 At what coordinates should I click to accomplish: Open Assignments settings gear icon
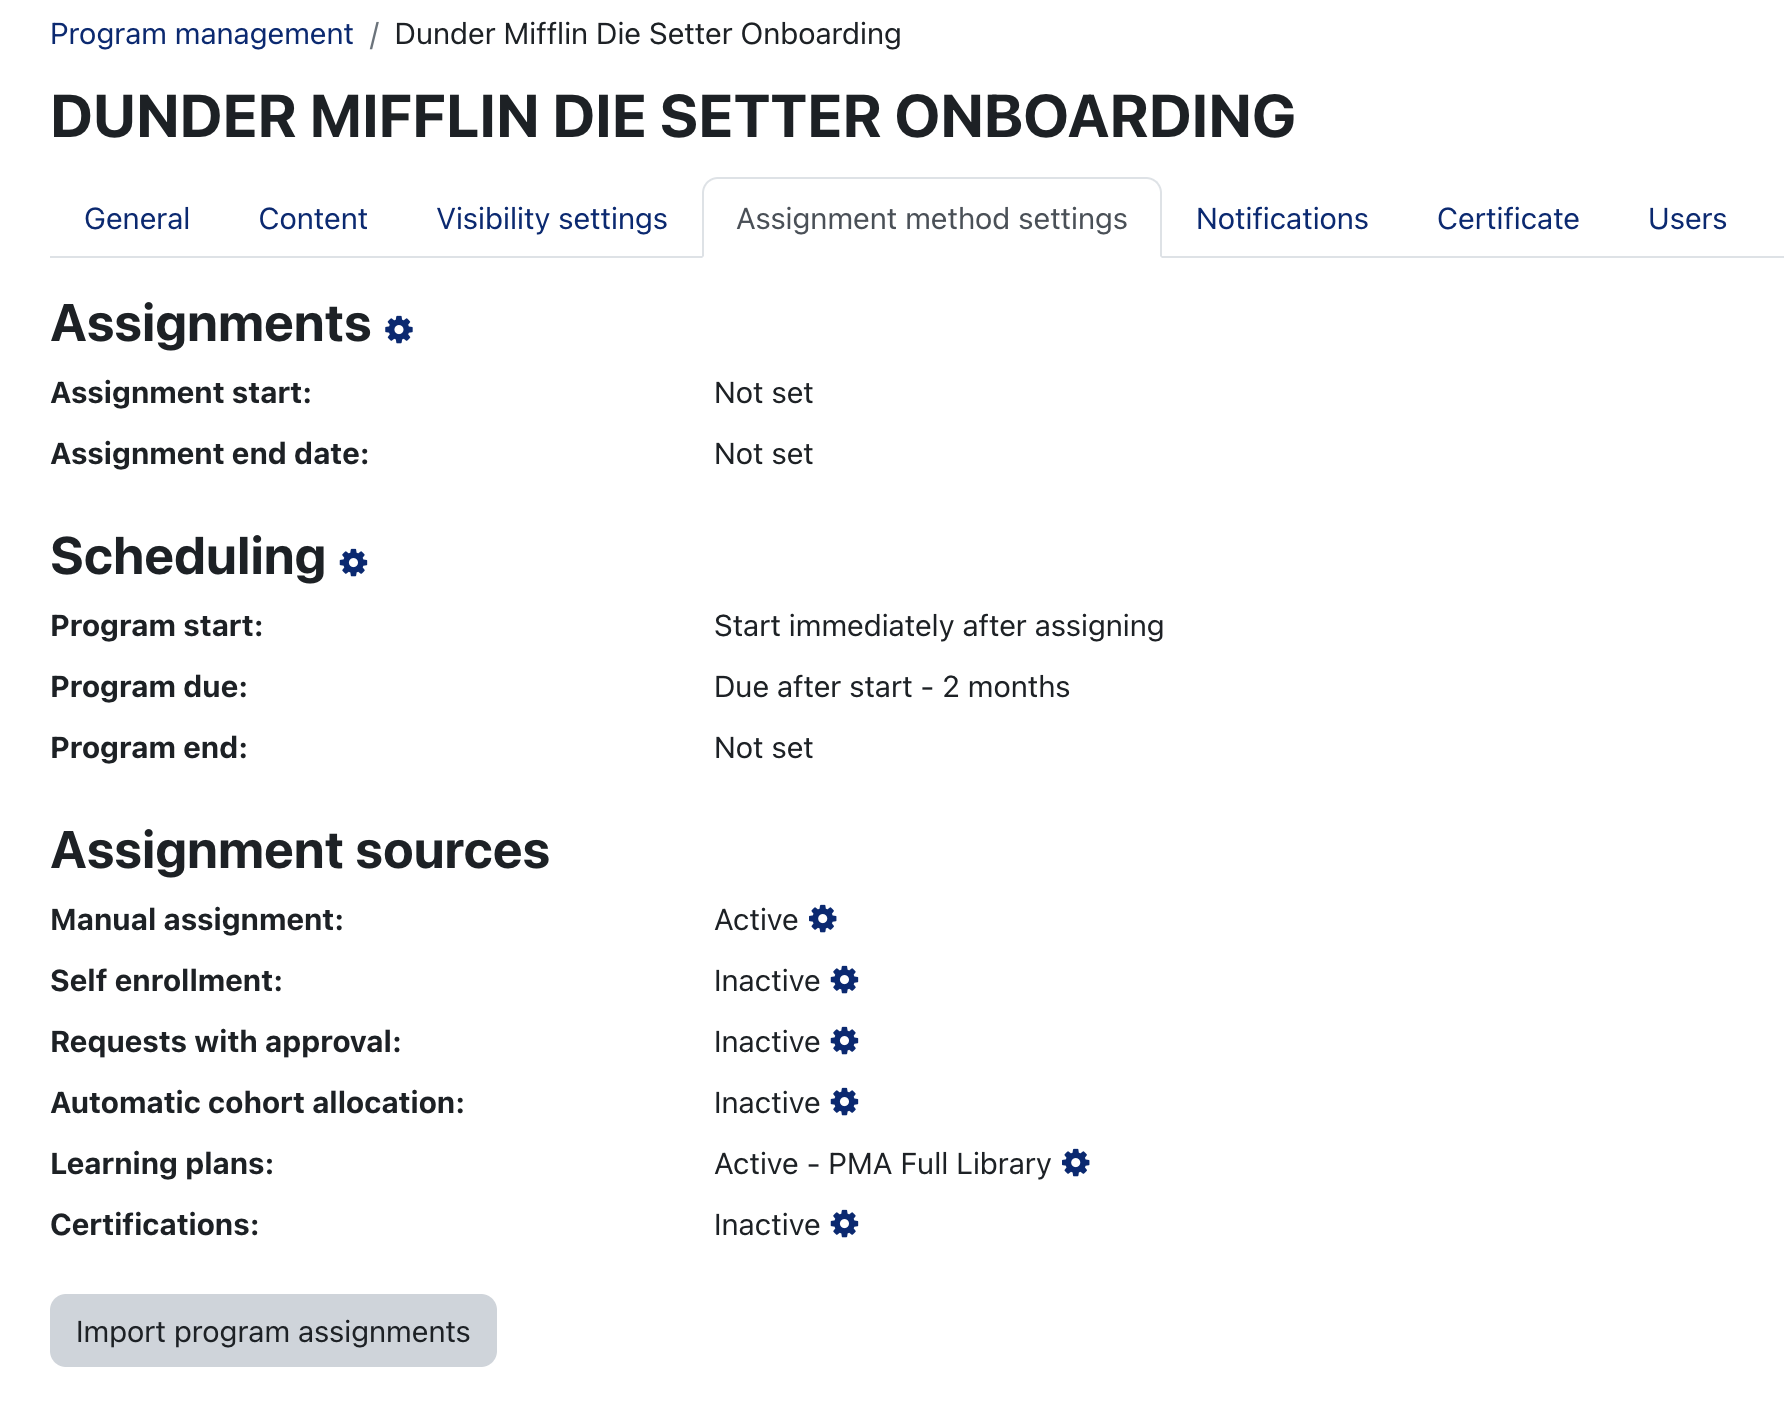[399, 330]
